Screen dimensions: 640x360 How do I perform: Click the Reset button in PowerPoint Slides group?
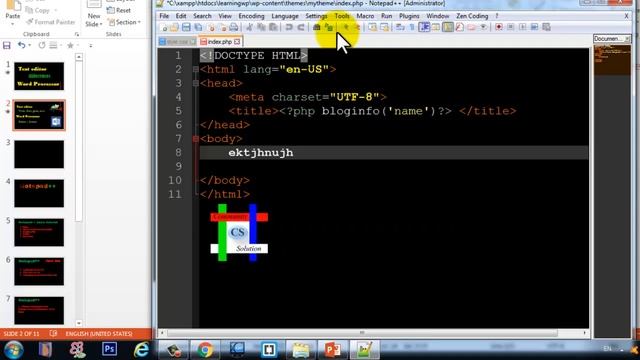point(119,10)
